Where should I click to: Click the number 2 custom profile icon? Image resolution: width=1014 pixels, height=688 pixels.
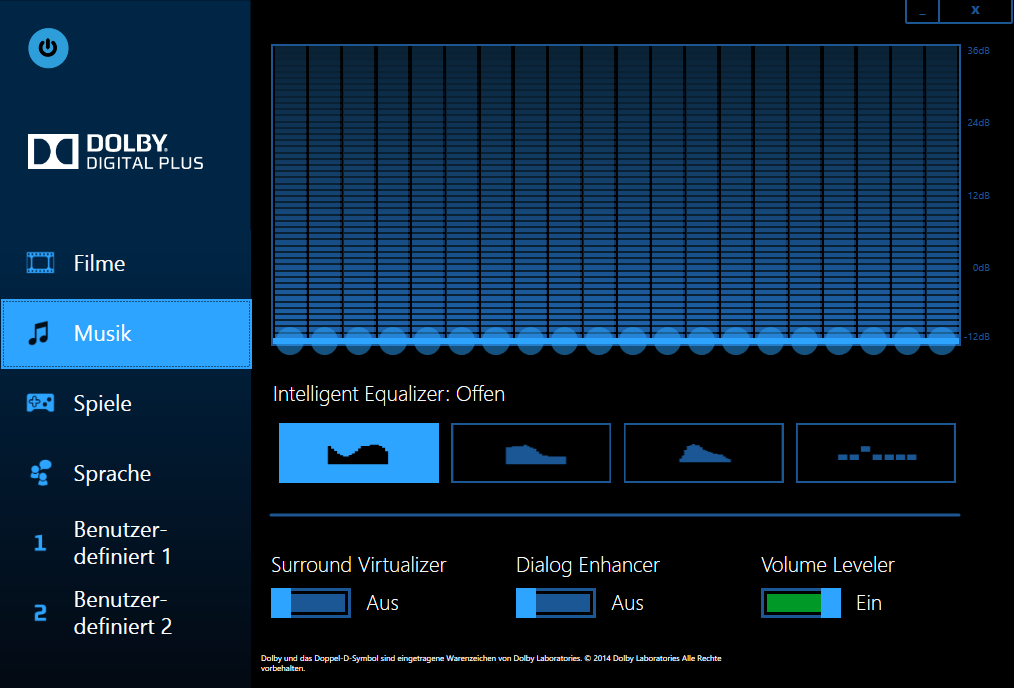click(40, 613)
